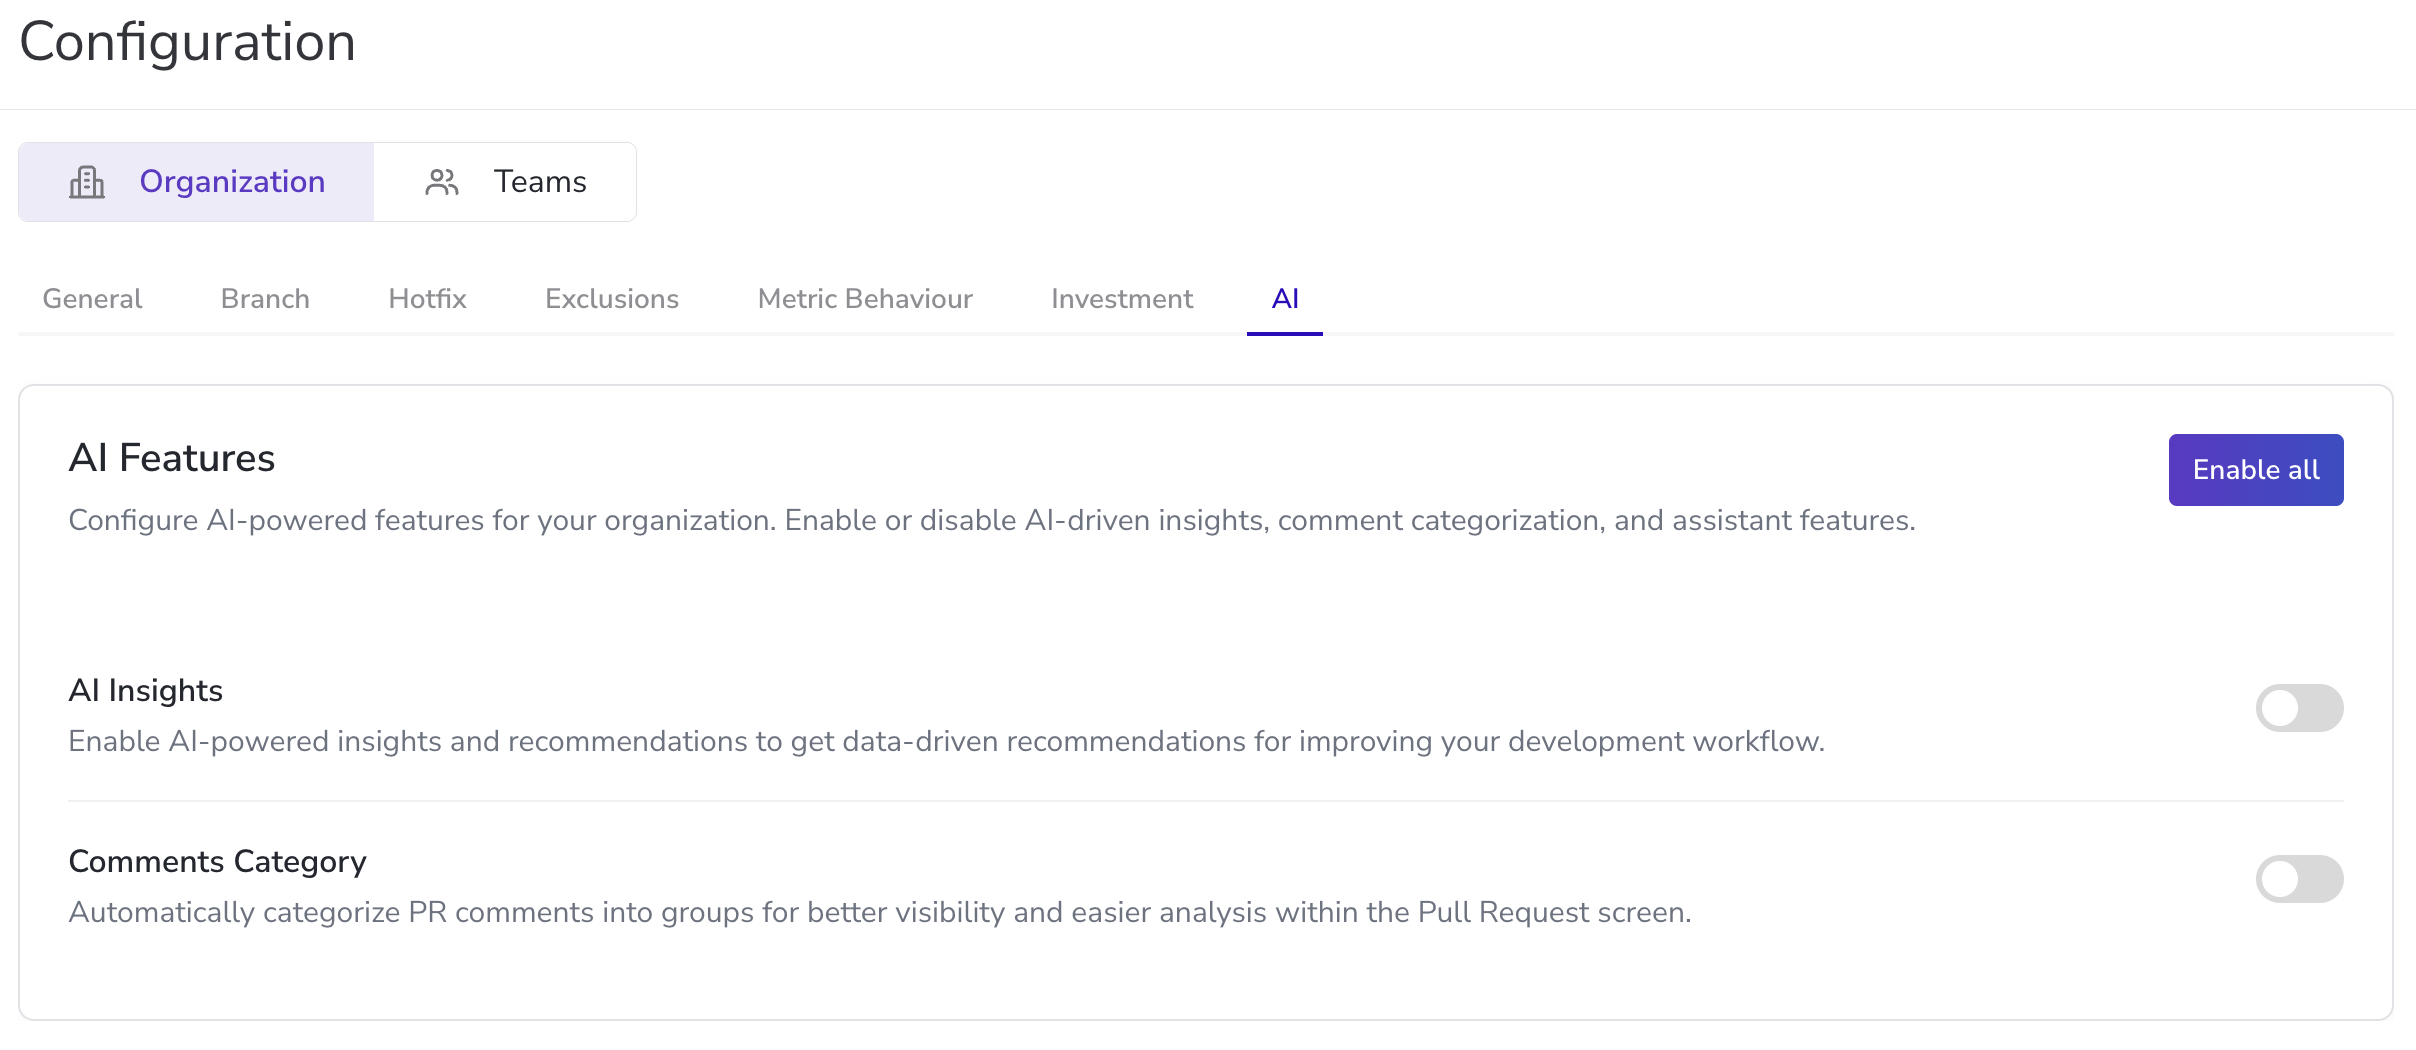This screenshot has width=2416, height=1050.
Task: Turn on the Comments Category toggle
Action: 2299,879
